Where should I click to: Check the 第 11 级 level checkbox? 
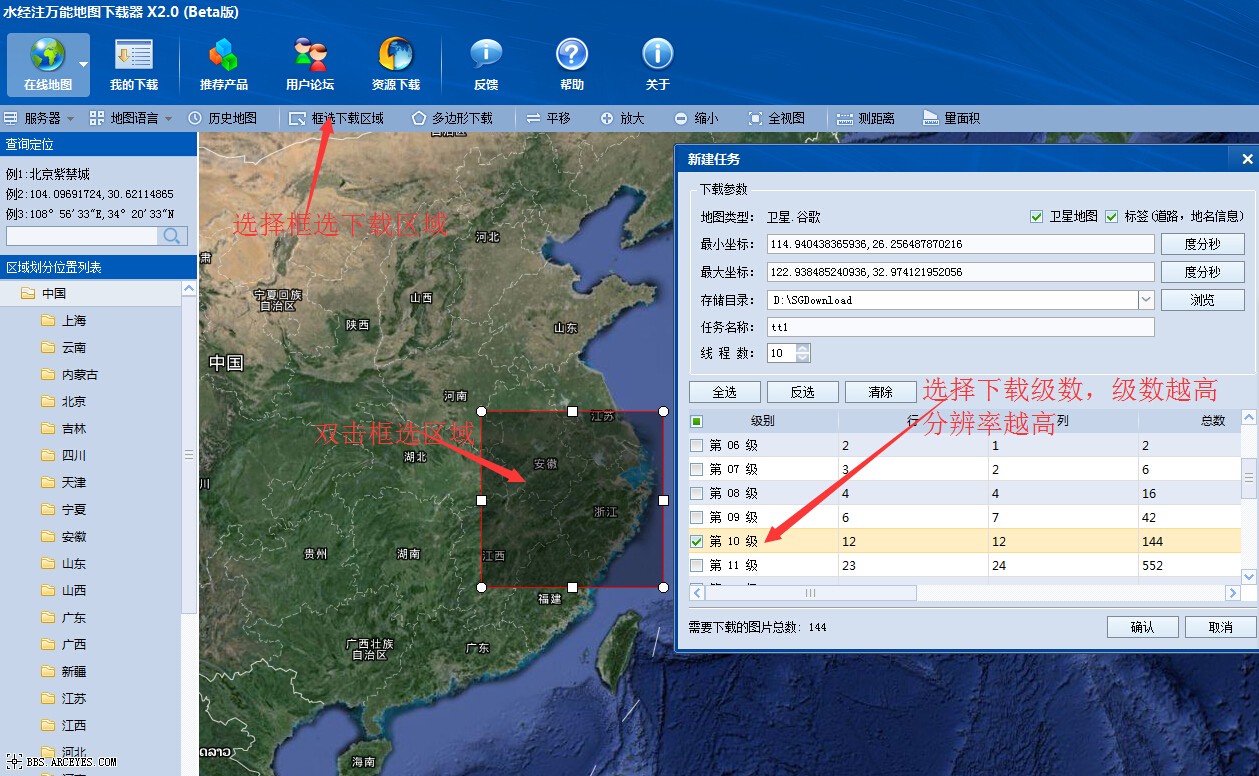pyautogui.click(x=697, y=566)
